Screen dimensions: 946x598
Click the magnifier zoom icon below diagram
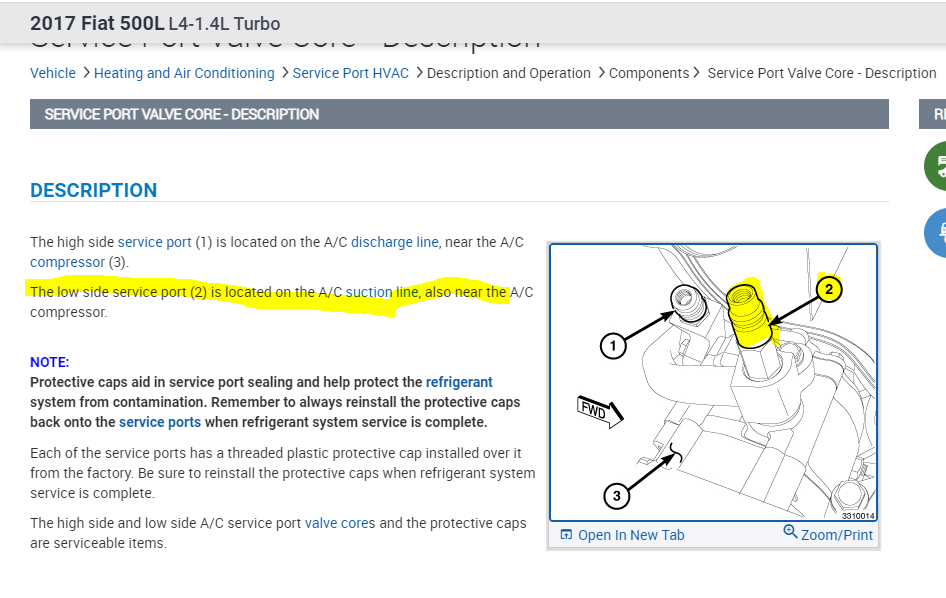[790, 532]
